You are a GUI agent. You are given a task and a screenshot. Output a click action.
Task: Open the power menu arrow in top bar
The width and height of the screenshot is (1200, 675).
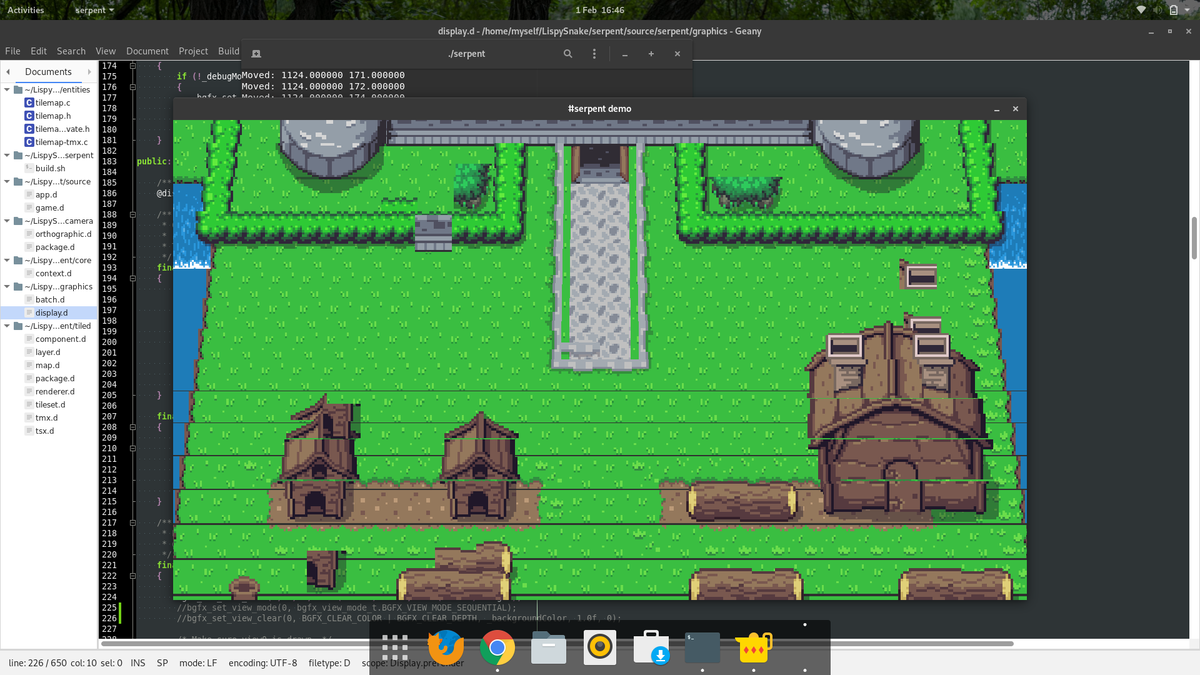(x=1188, y=9)
